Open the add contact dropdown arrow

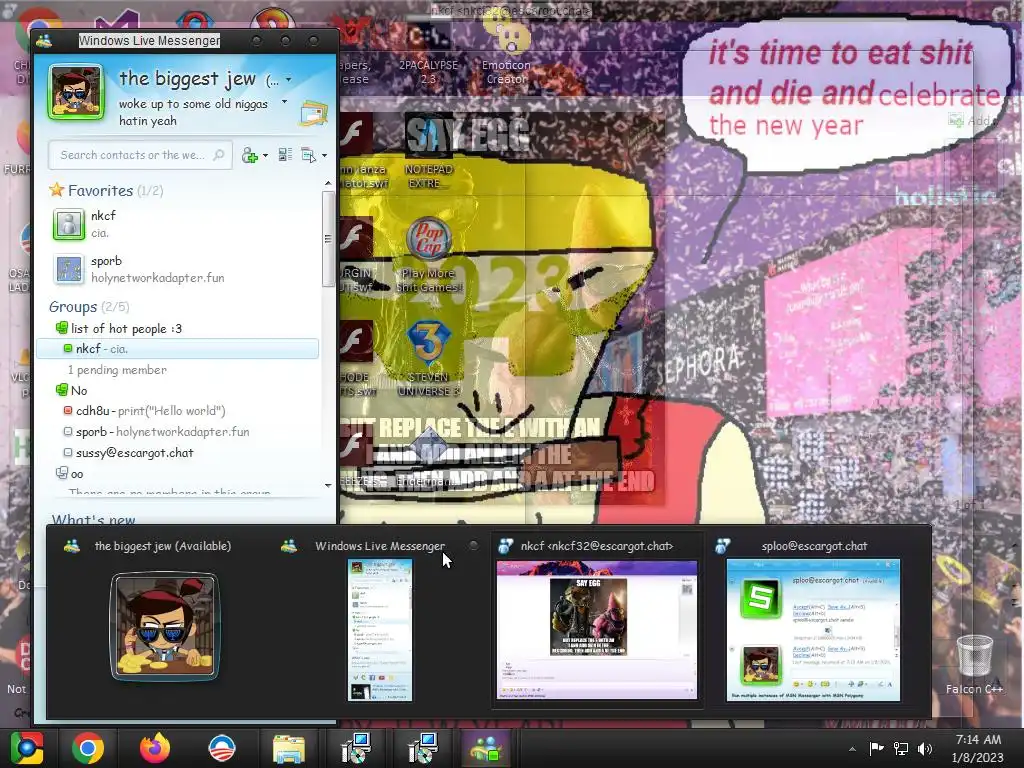265,155
